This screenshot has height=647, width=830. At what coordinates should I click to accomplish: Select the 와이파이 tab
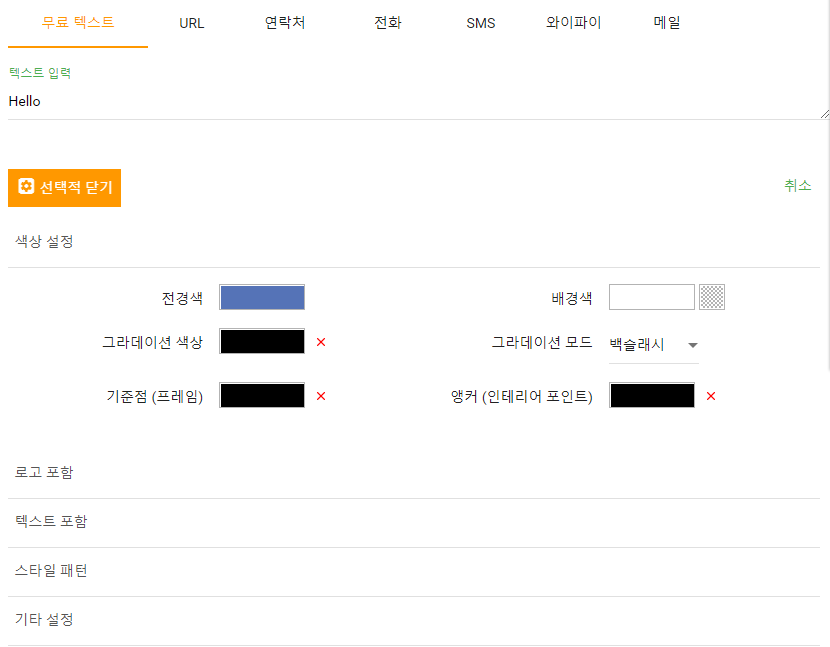point(574,22)
